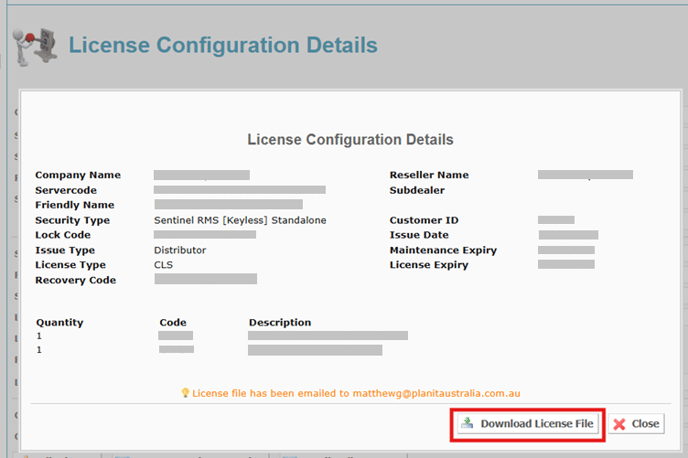The width and height of the screenshot is (688, 458).
Task: Select the Sentinel RMS Keyless Standalone value
Action: pos(239,220)
